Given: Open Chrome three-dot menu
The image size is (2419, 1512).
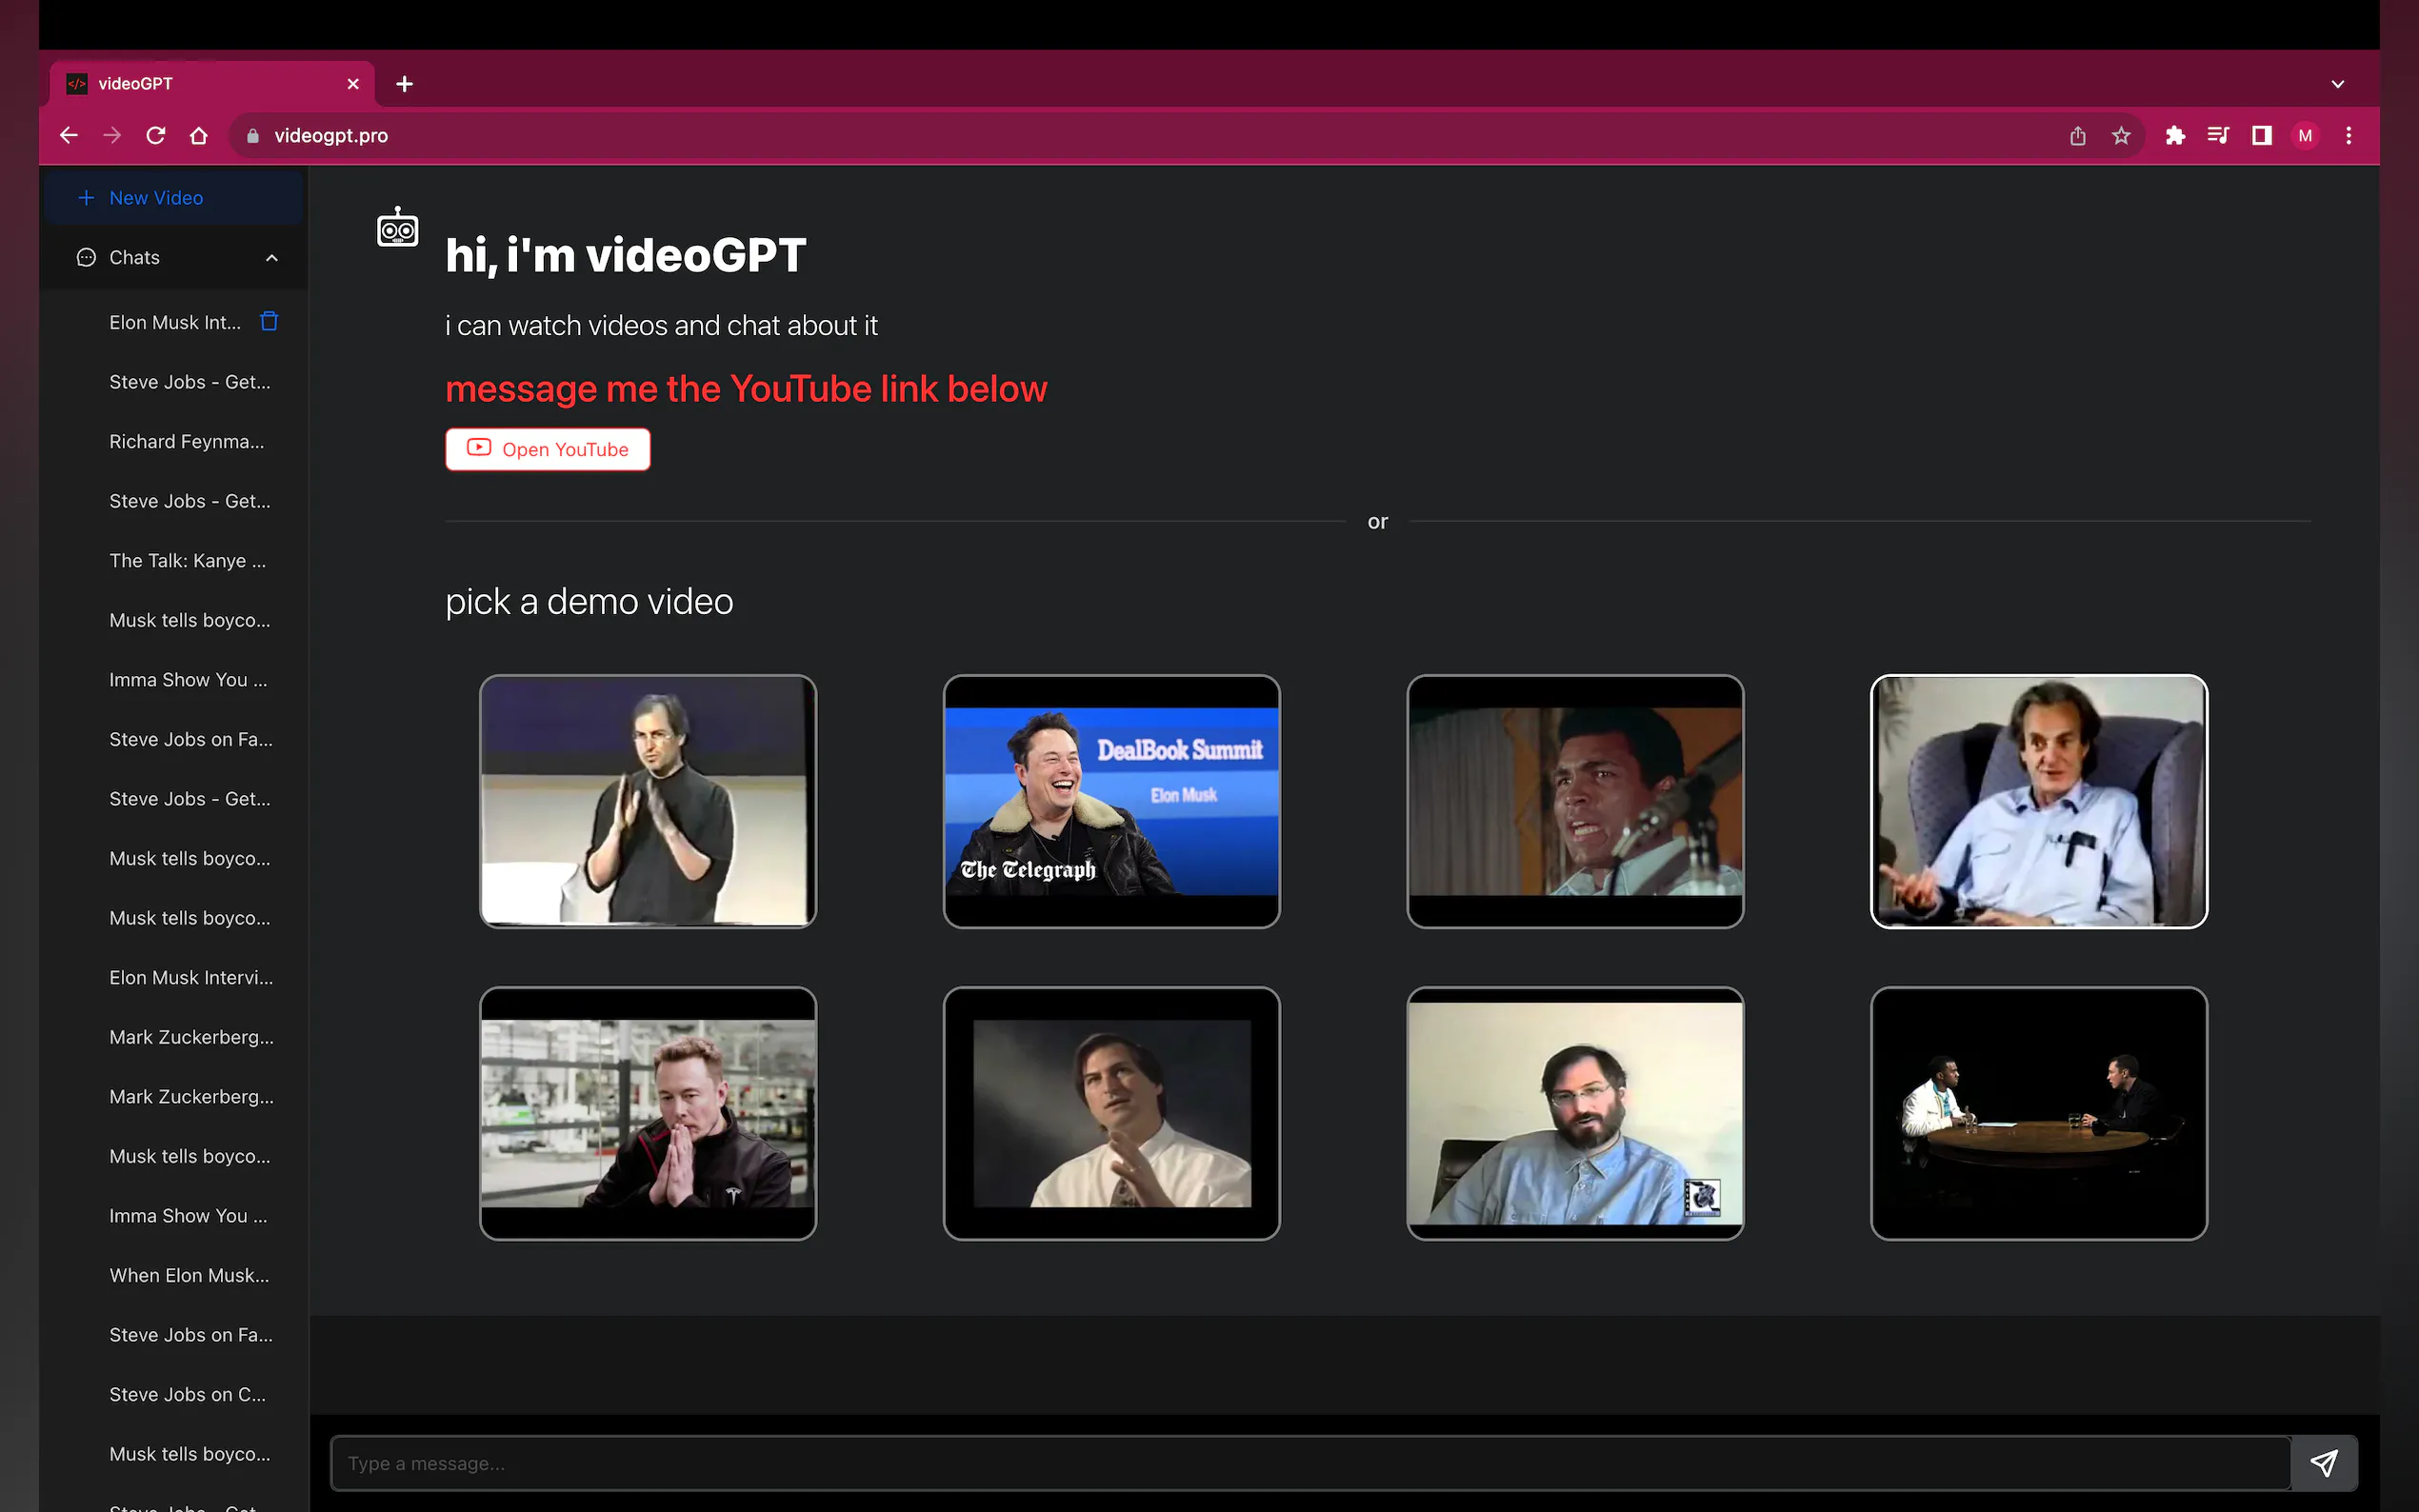Looking at the screenshot, I should (2348, 136).
